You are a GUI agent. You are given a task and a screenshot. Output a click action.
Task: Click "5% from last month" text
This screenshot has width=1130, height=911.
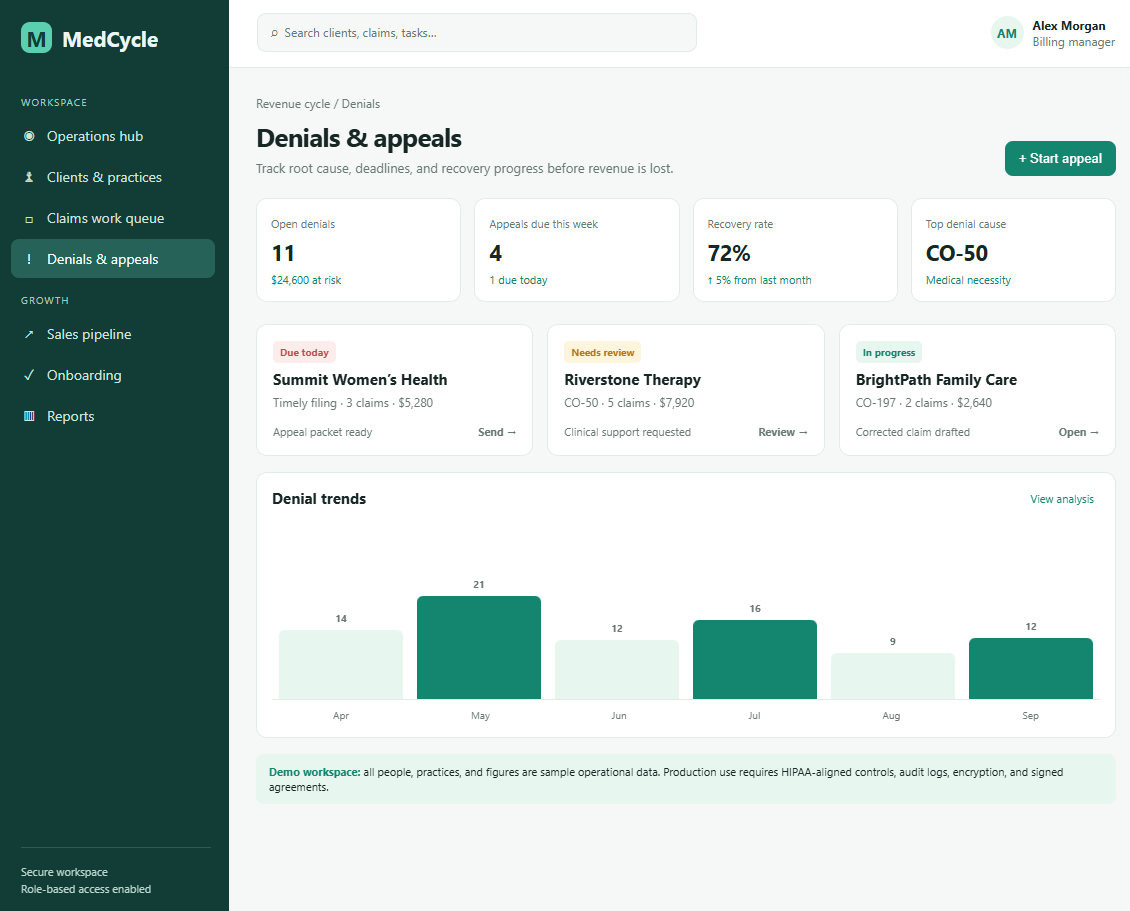(x=763, y=280)
